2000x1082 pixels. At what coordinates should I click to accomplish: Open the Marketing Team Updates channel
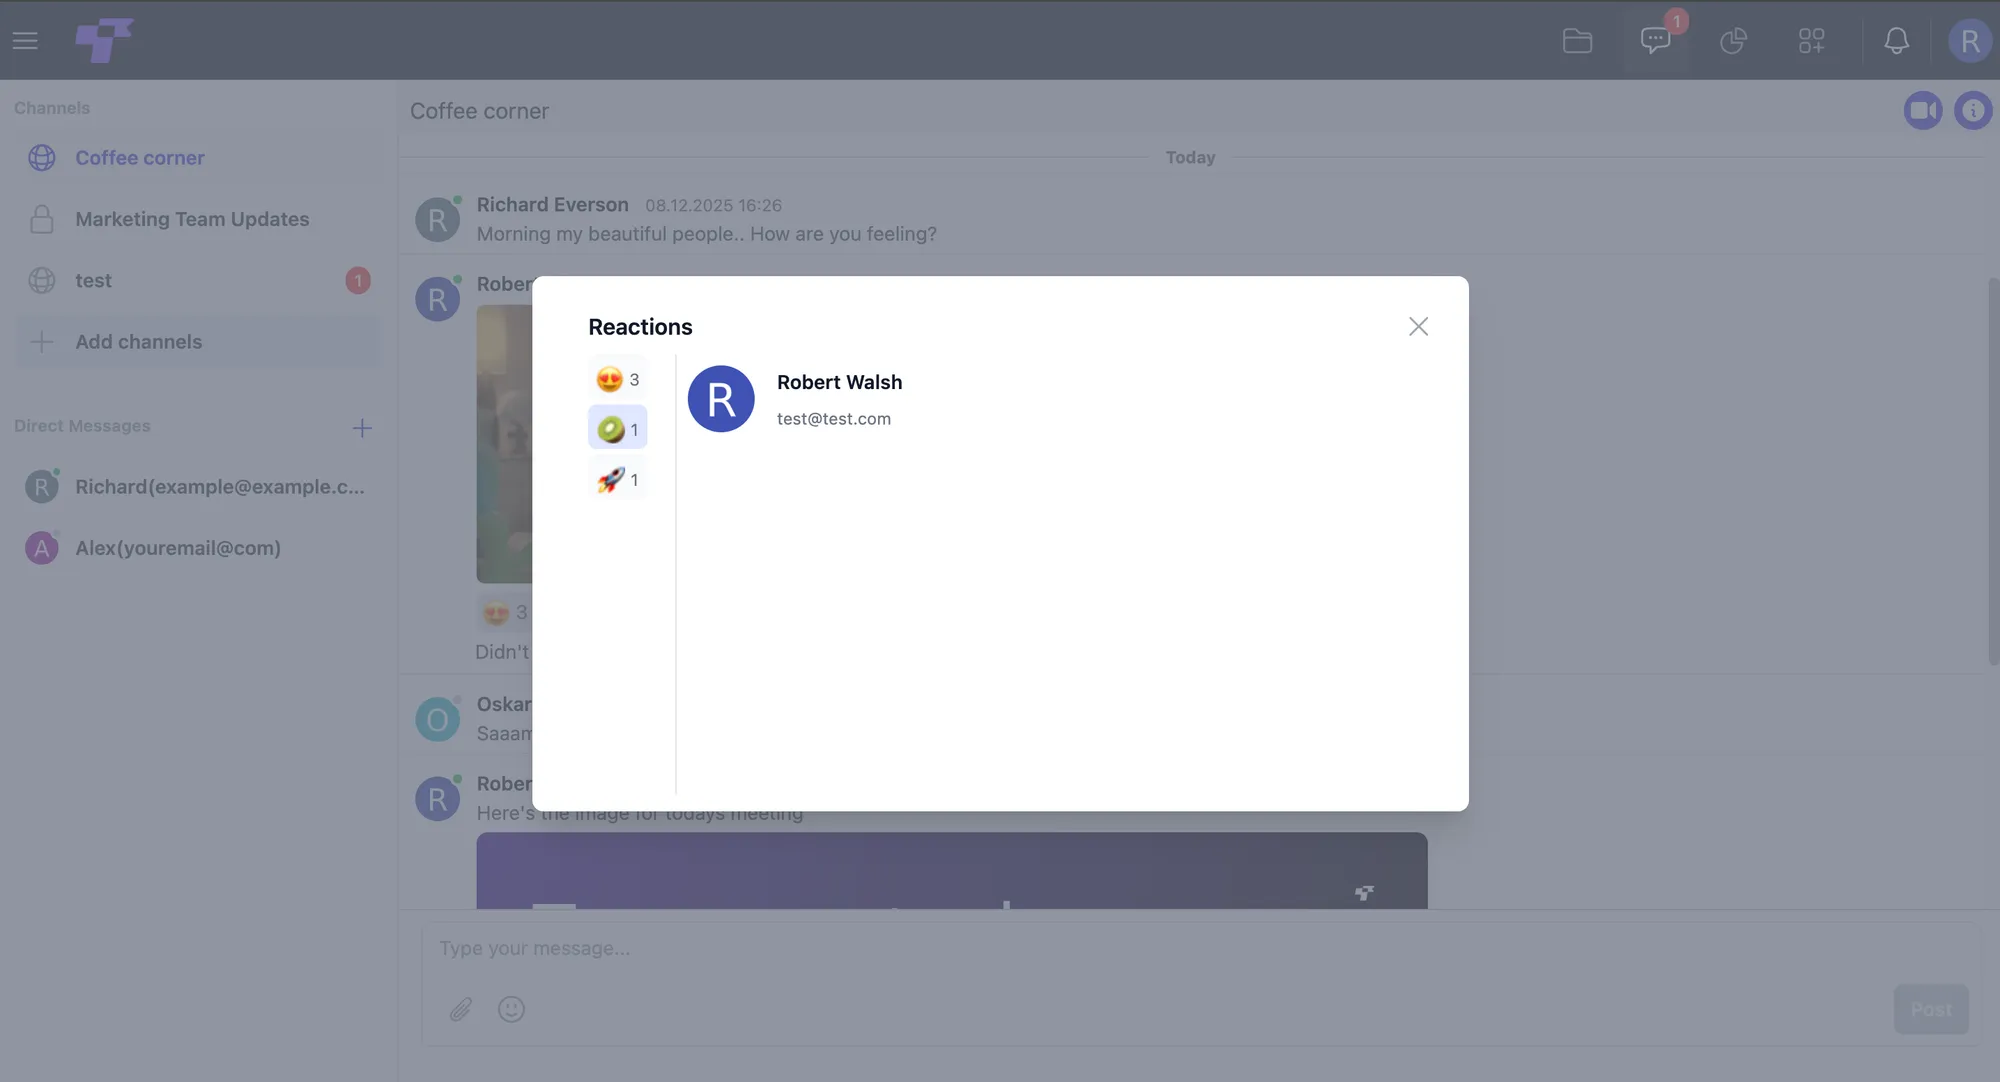click(198, 219)
